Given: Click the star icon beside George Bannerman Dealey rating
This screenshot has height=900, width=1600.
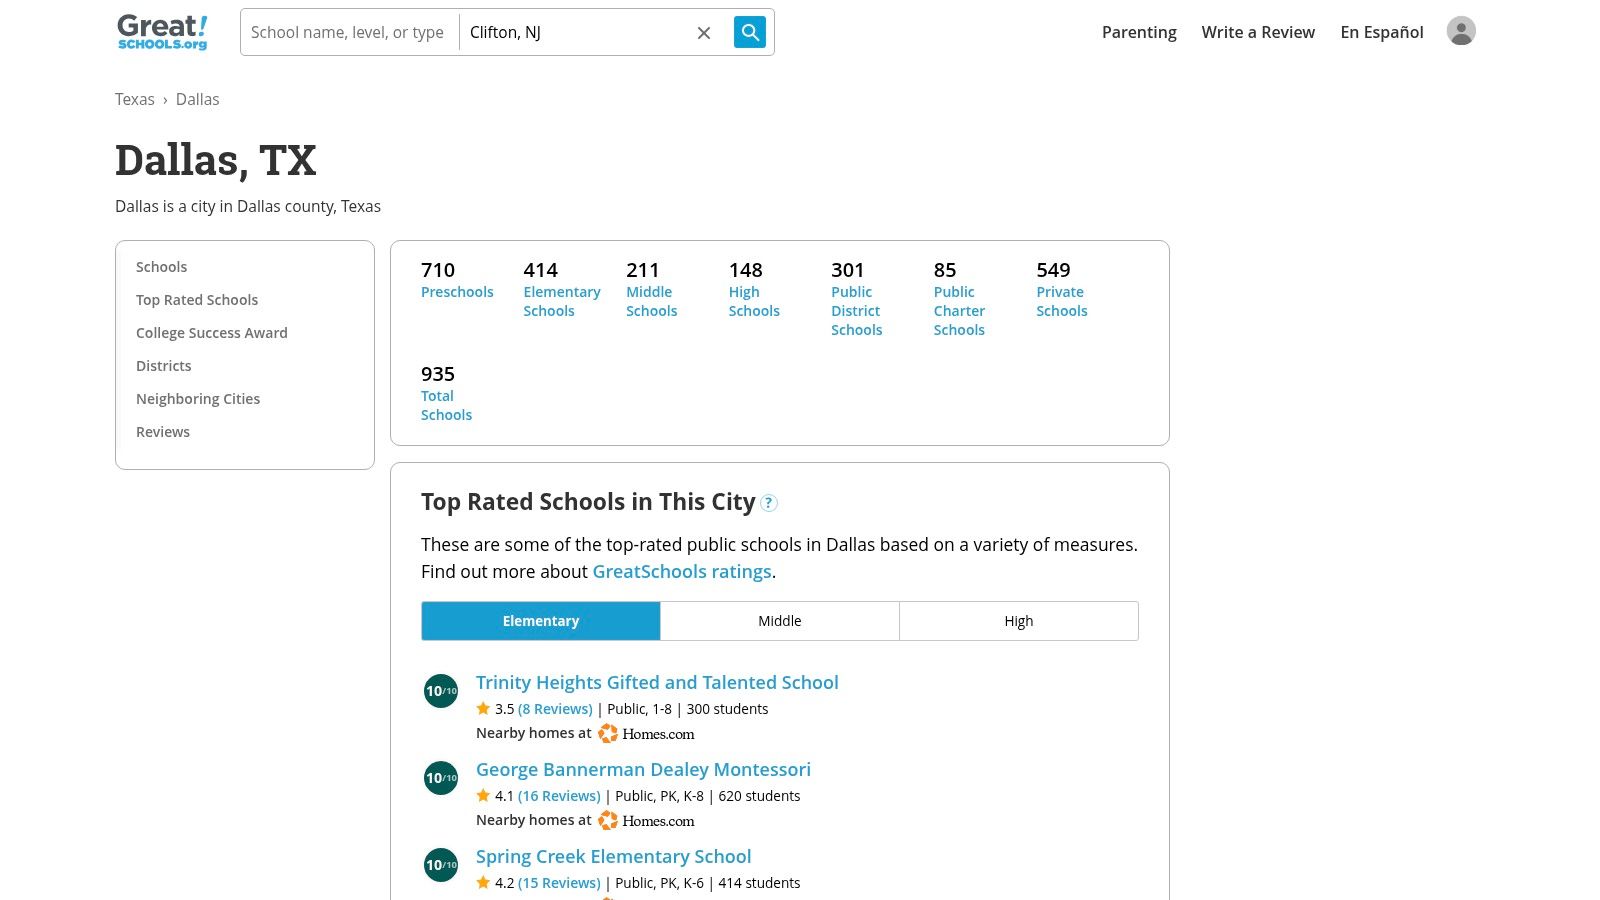Looking at the screenshot, I should (483, 795).
